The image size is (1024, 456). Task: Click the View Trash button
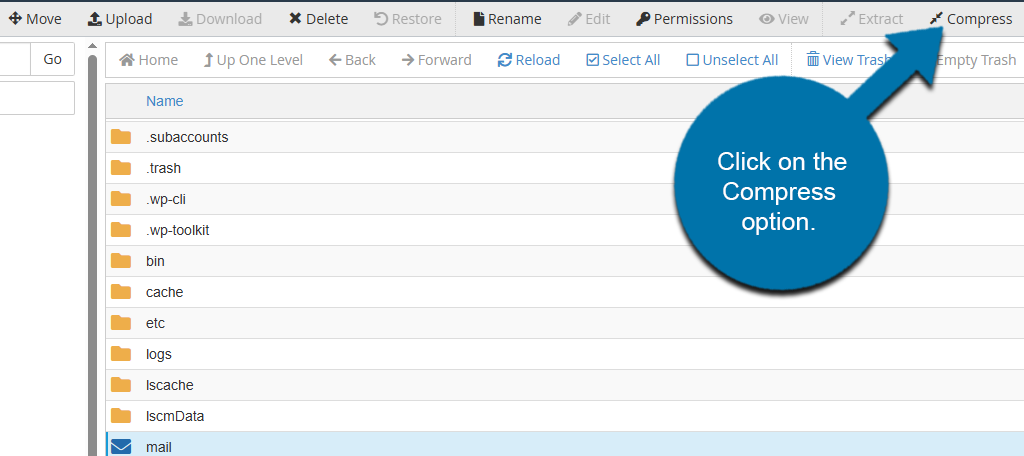click(x=846, y=60)
